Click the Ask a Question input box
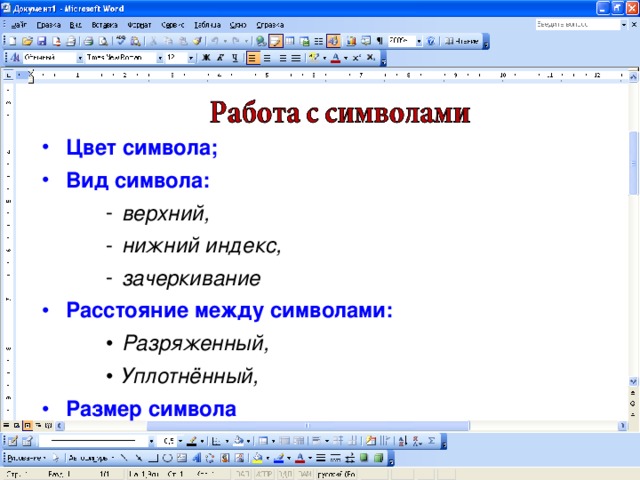 point(578,24)
